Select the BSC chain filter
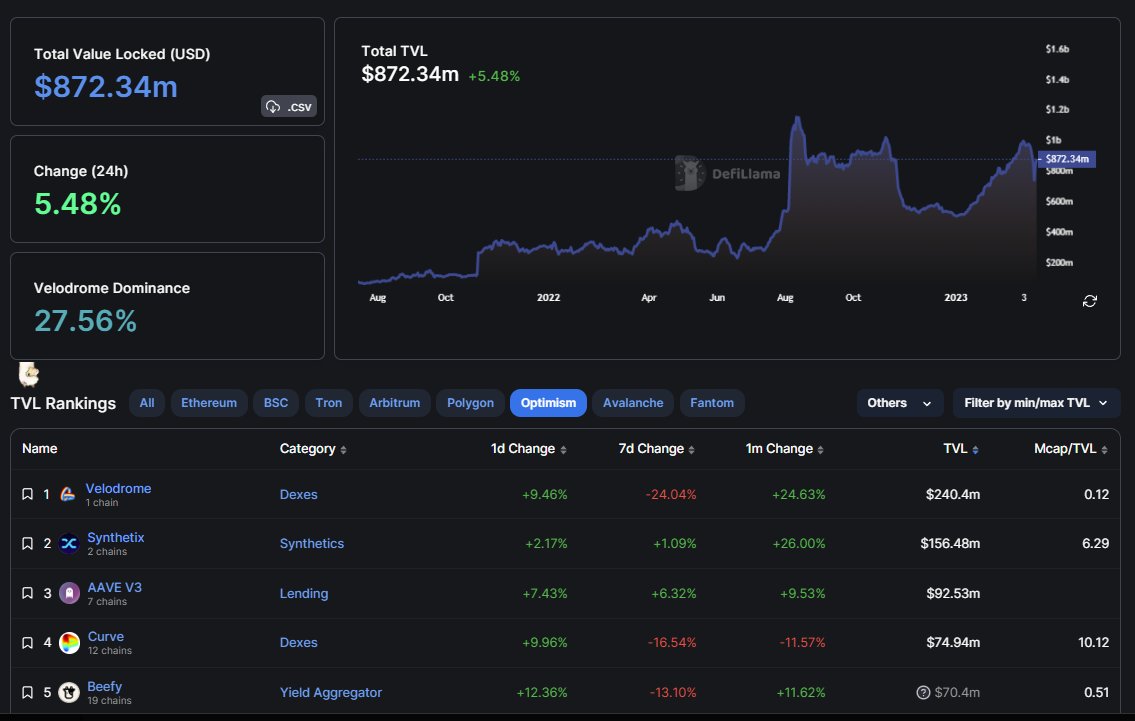This screenshot has width=1135, height=721. pyautogui.click(x=276, y=403)
